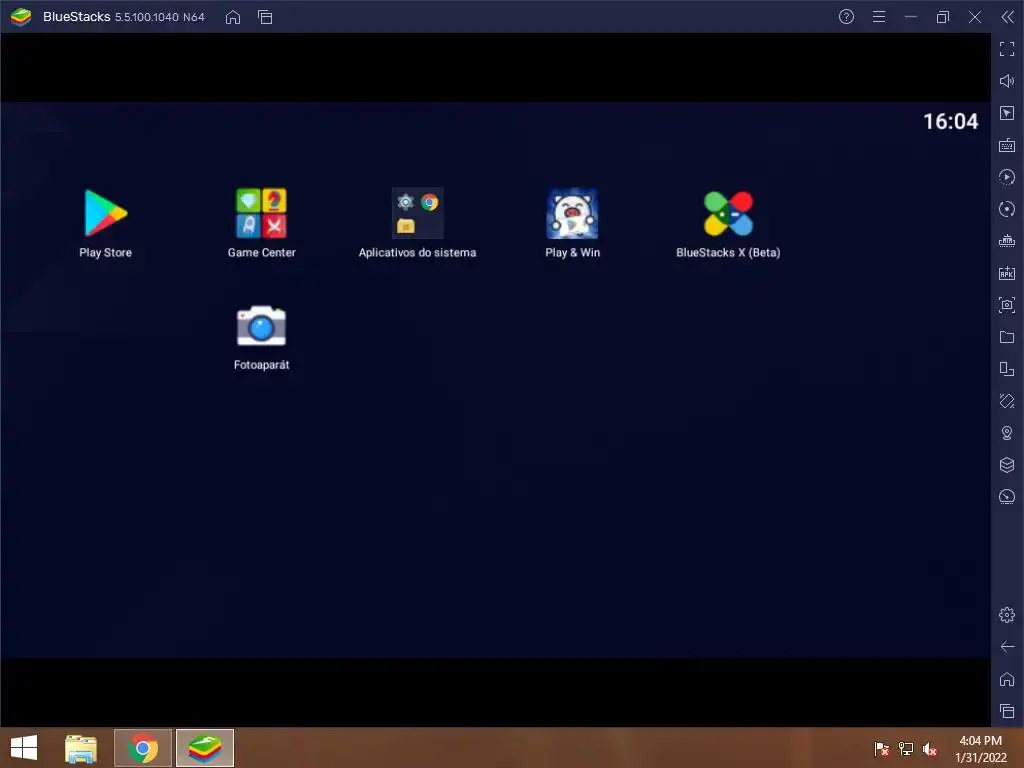Lock the mouse cursor from sidebar

pos(1007,113)
